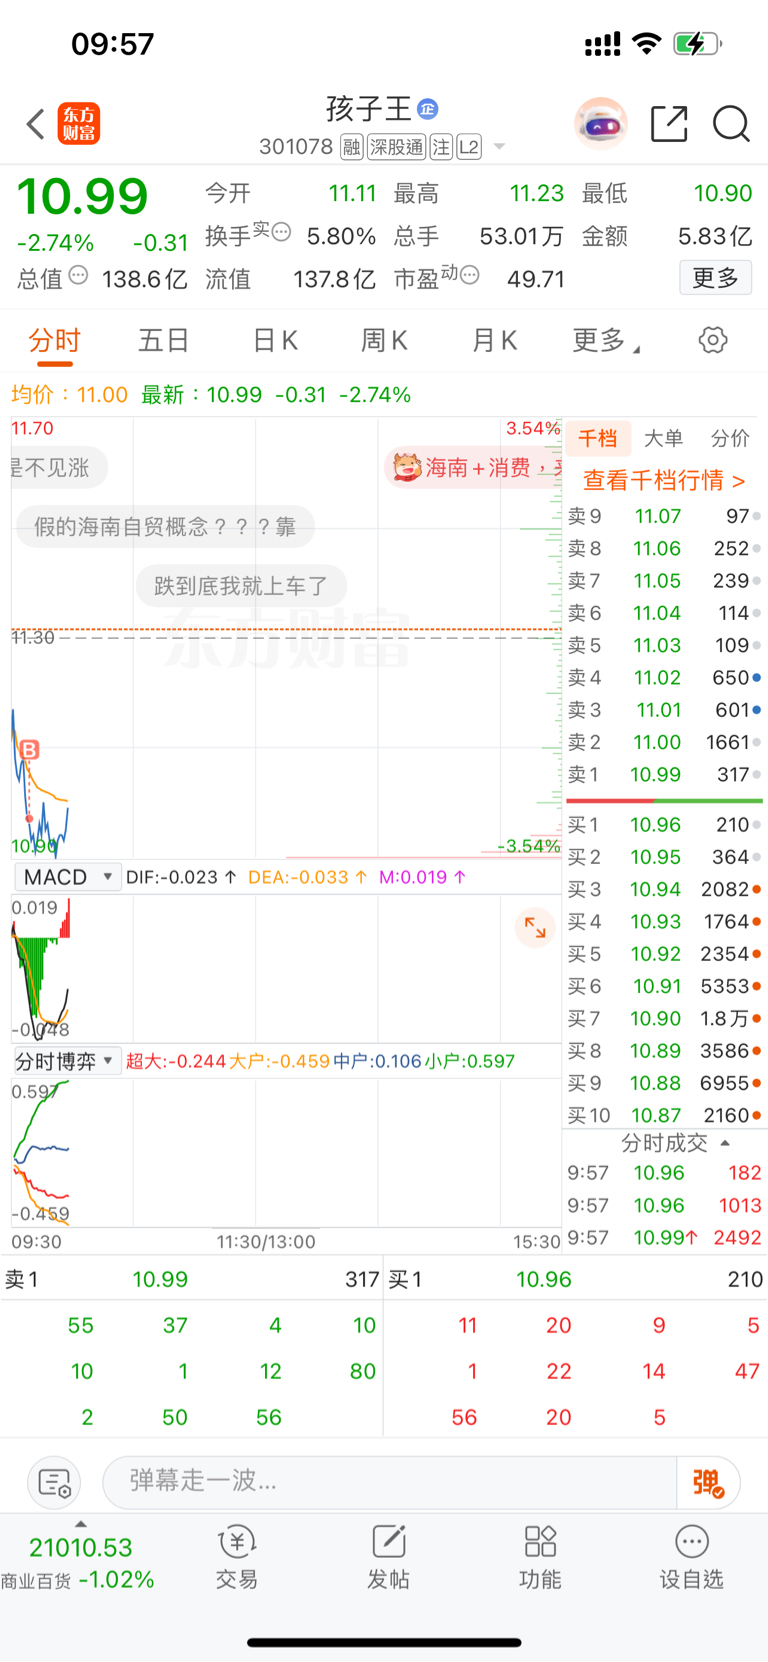Viewport: 768px width, 1662px height.
Task: Open the AI robot assistant avatar
Action: pyautogui.click(x=600, y=124)
